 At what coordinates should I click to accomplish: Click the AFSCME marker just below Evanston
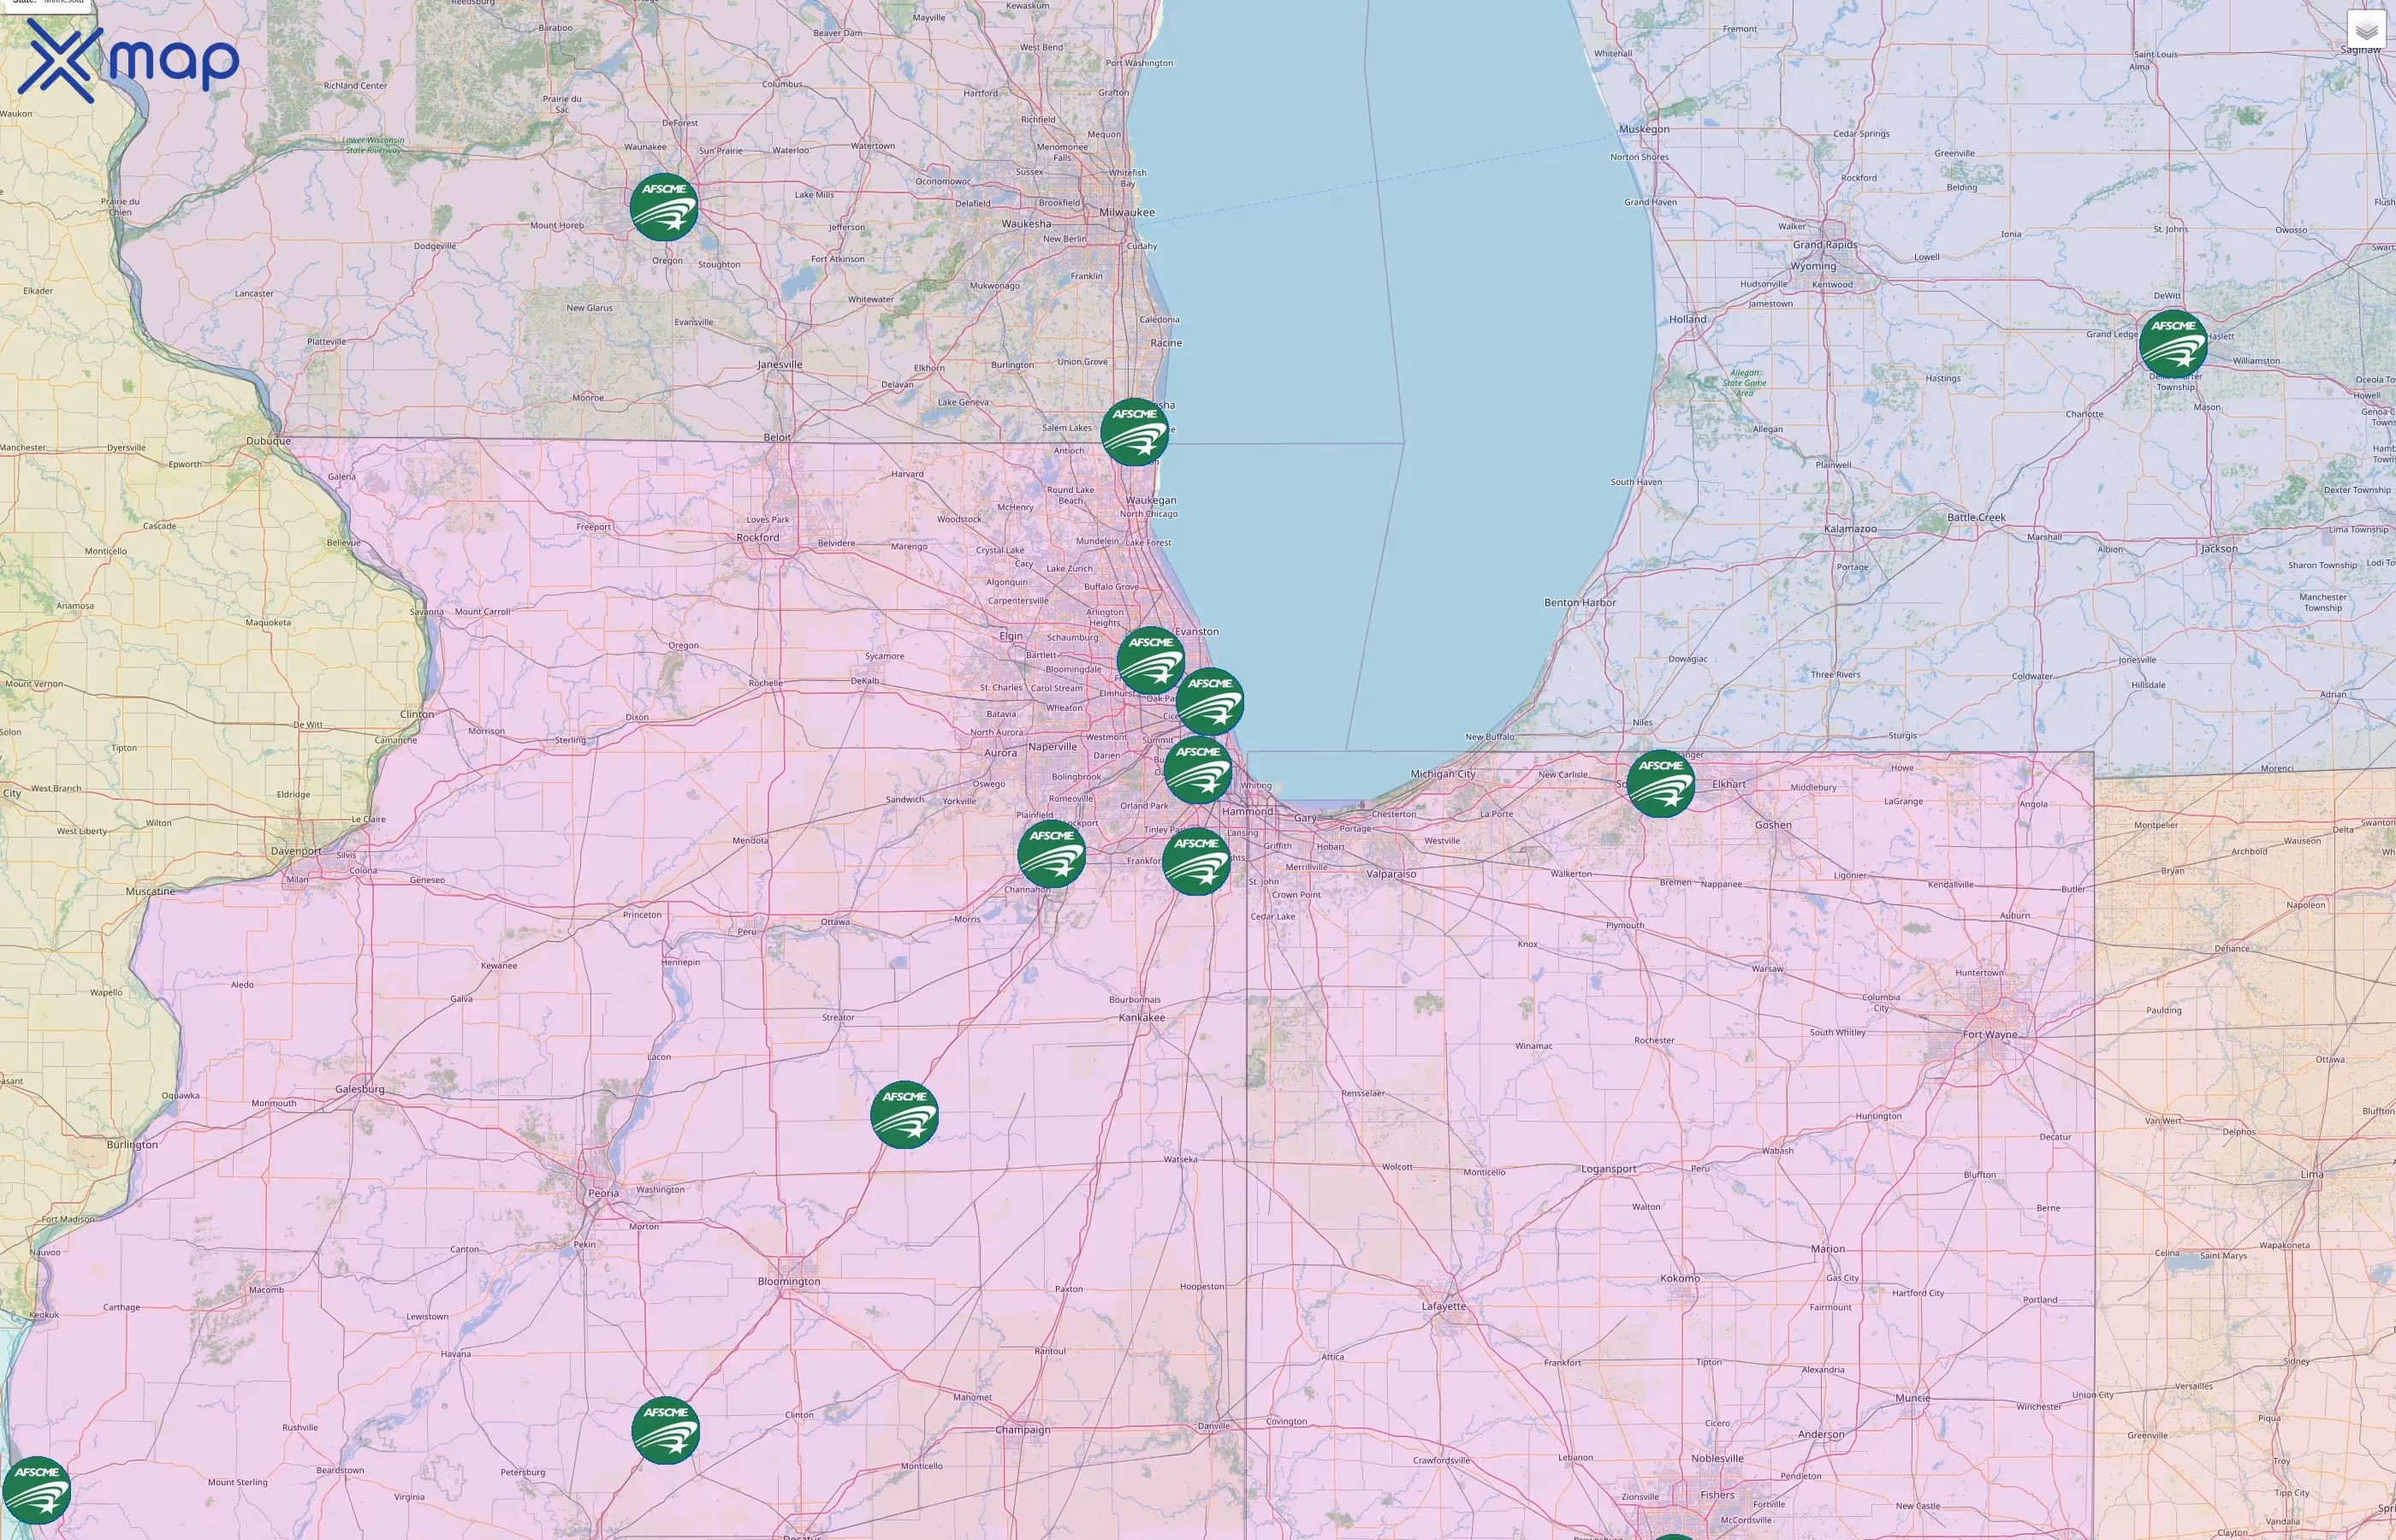(x=1150, y=661)
